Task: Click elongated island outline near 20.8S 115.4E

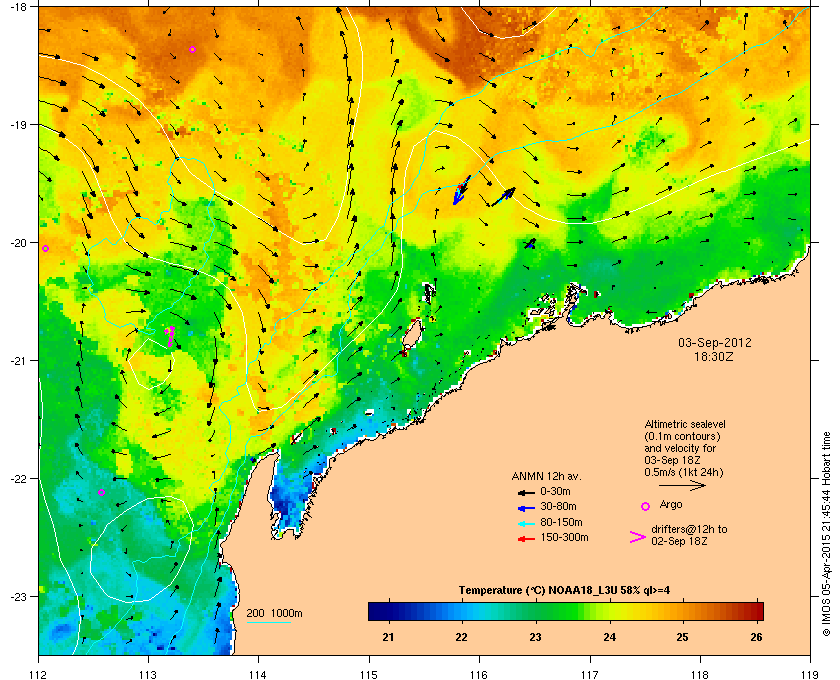Action: pyautogui.click(x=411, y=334)
